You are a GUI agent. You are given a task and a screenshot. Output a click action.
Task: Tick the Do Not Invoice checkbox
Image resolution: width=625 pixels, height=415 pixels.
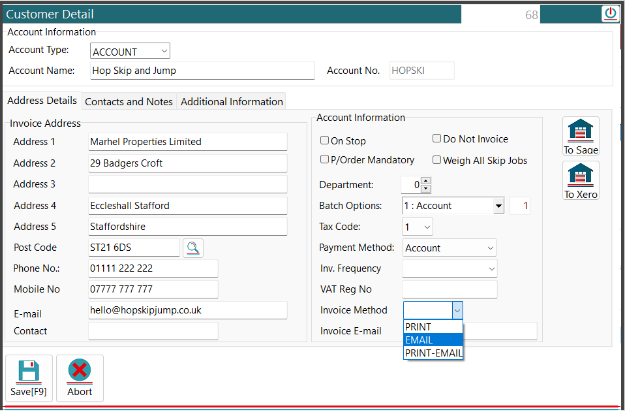437,139
